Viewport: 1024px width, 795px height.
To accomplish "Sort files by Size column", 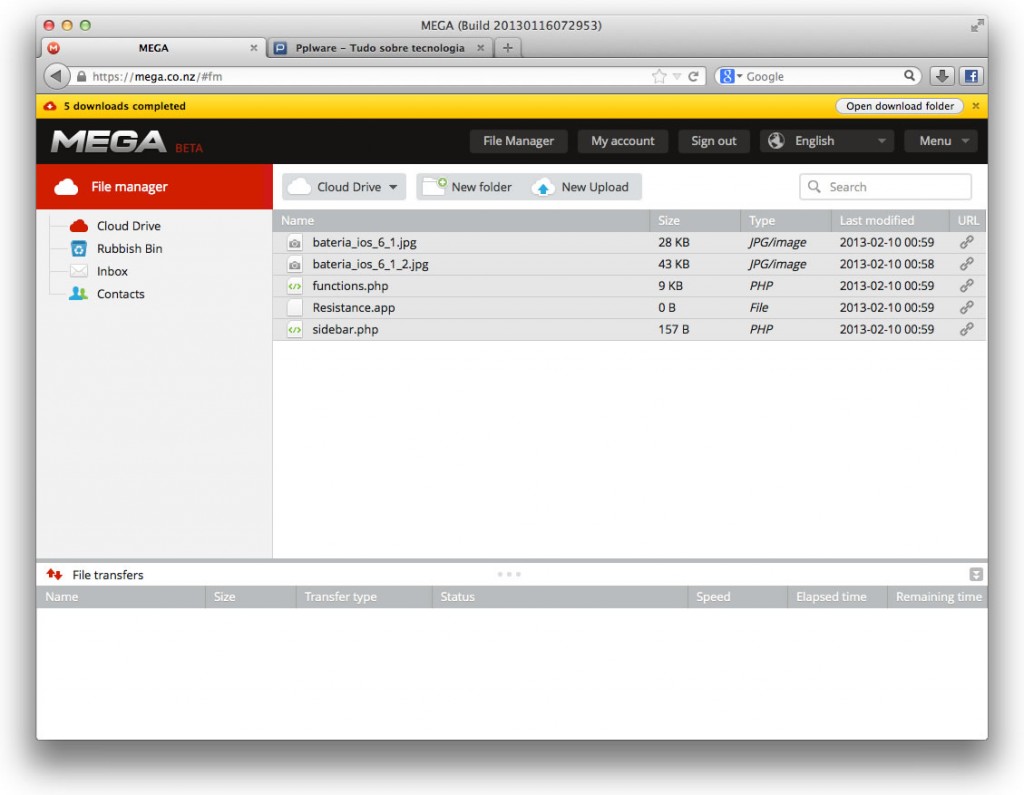I will coord(696,221).
